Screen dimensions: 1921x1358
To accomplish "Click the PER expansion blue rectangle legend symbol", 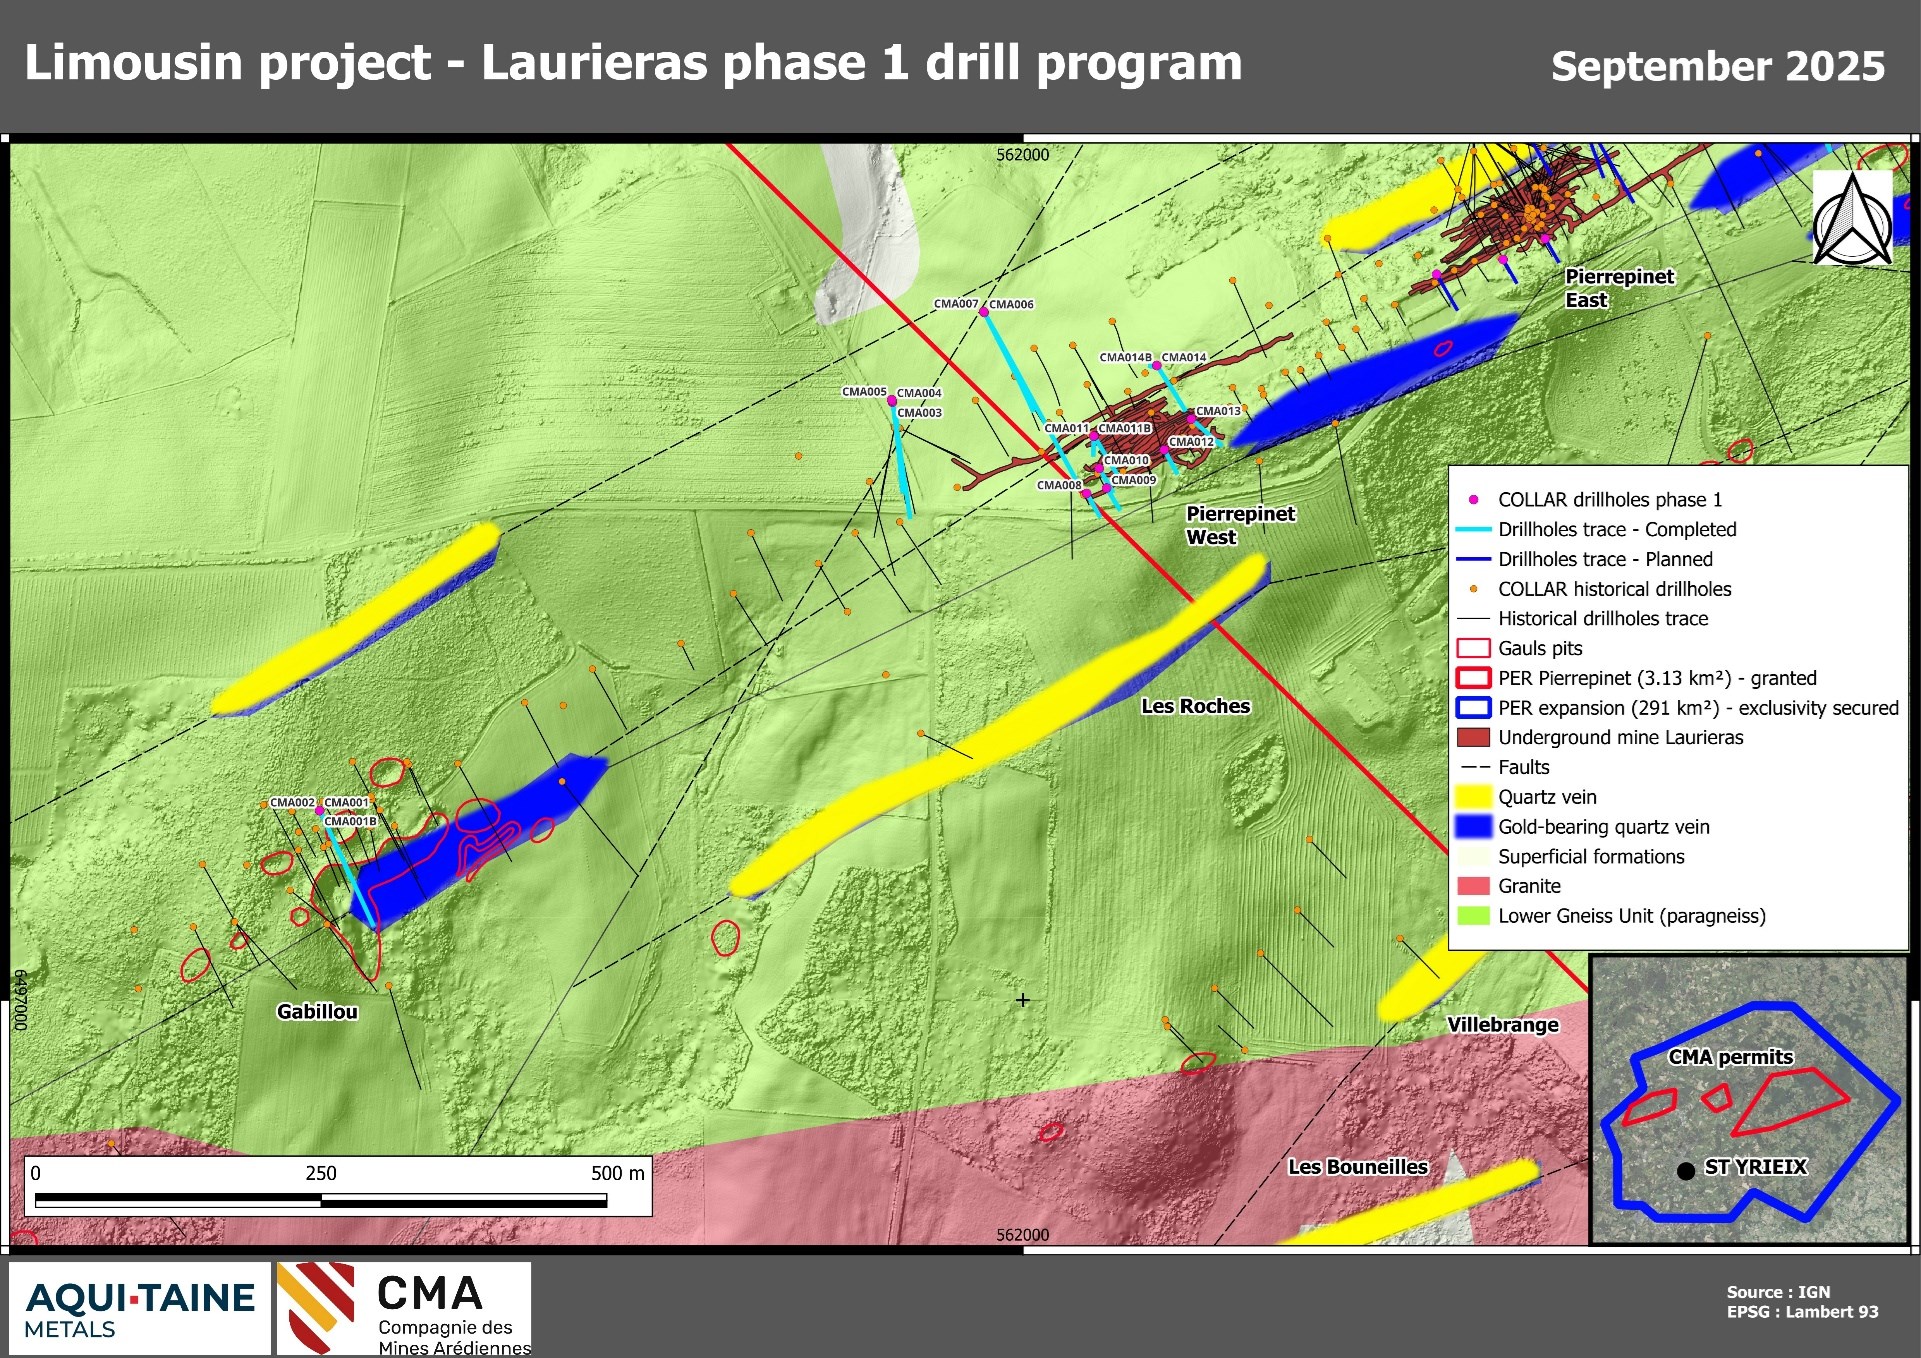I will [1473, 708].
